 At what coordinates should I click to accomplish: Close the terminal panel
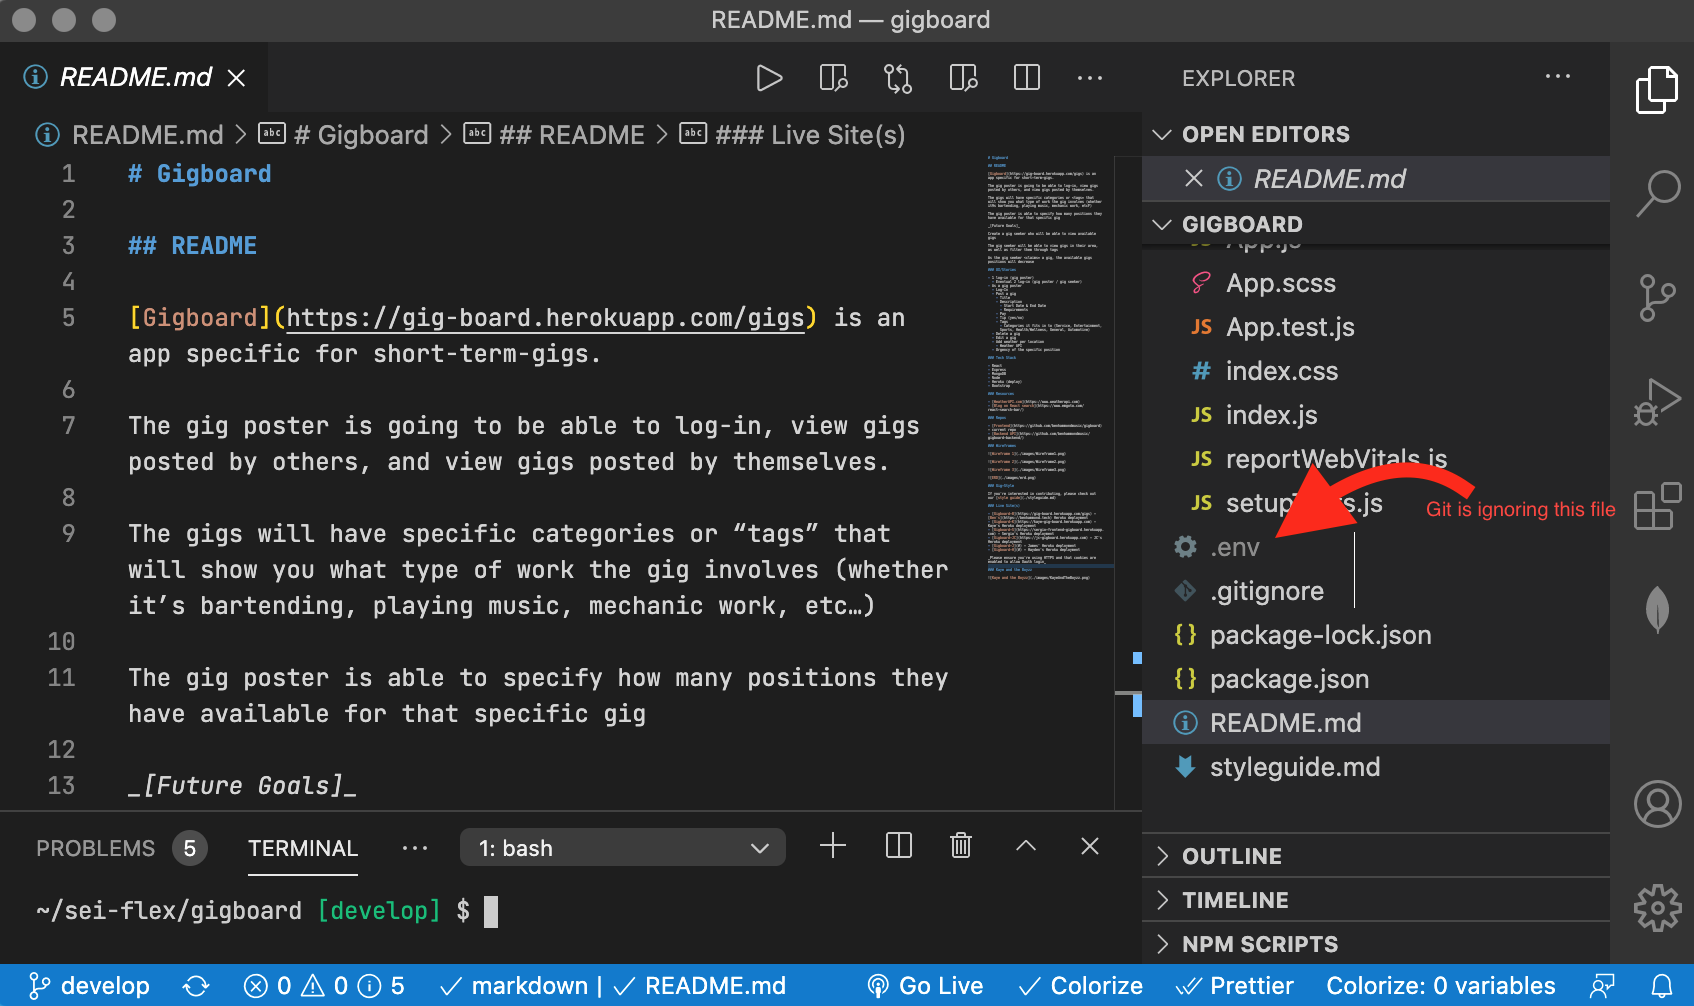(1090, 846)
